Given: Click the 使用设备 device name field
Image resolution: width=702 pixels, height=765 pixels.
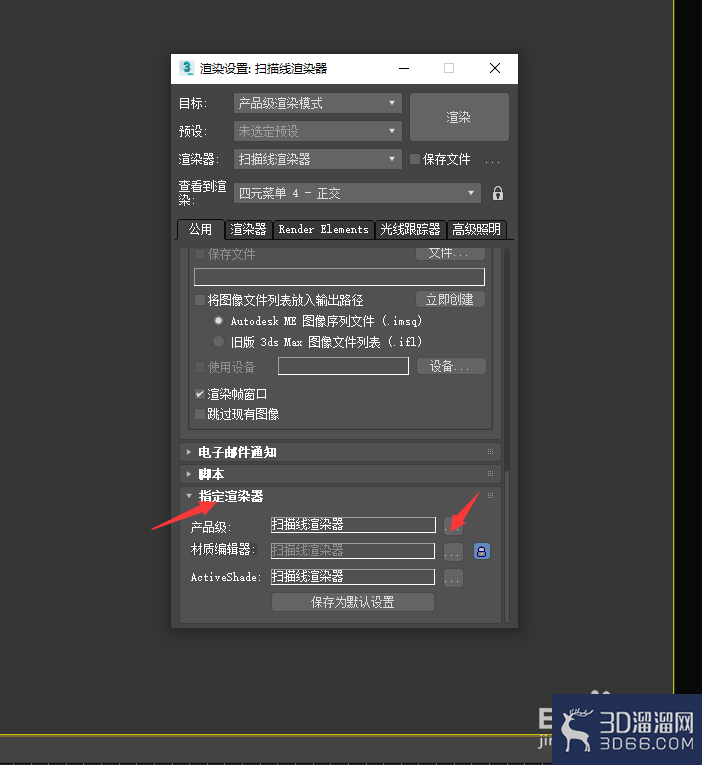Looking at the screenshot, I should tap(343, 366).
